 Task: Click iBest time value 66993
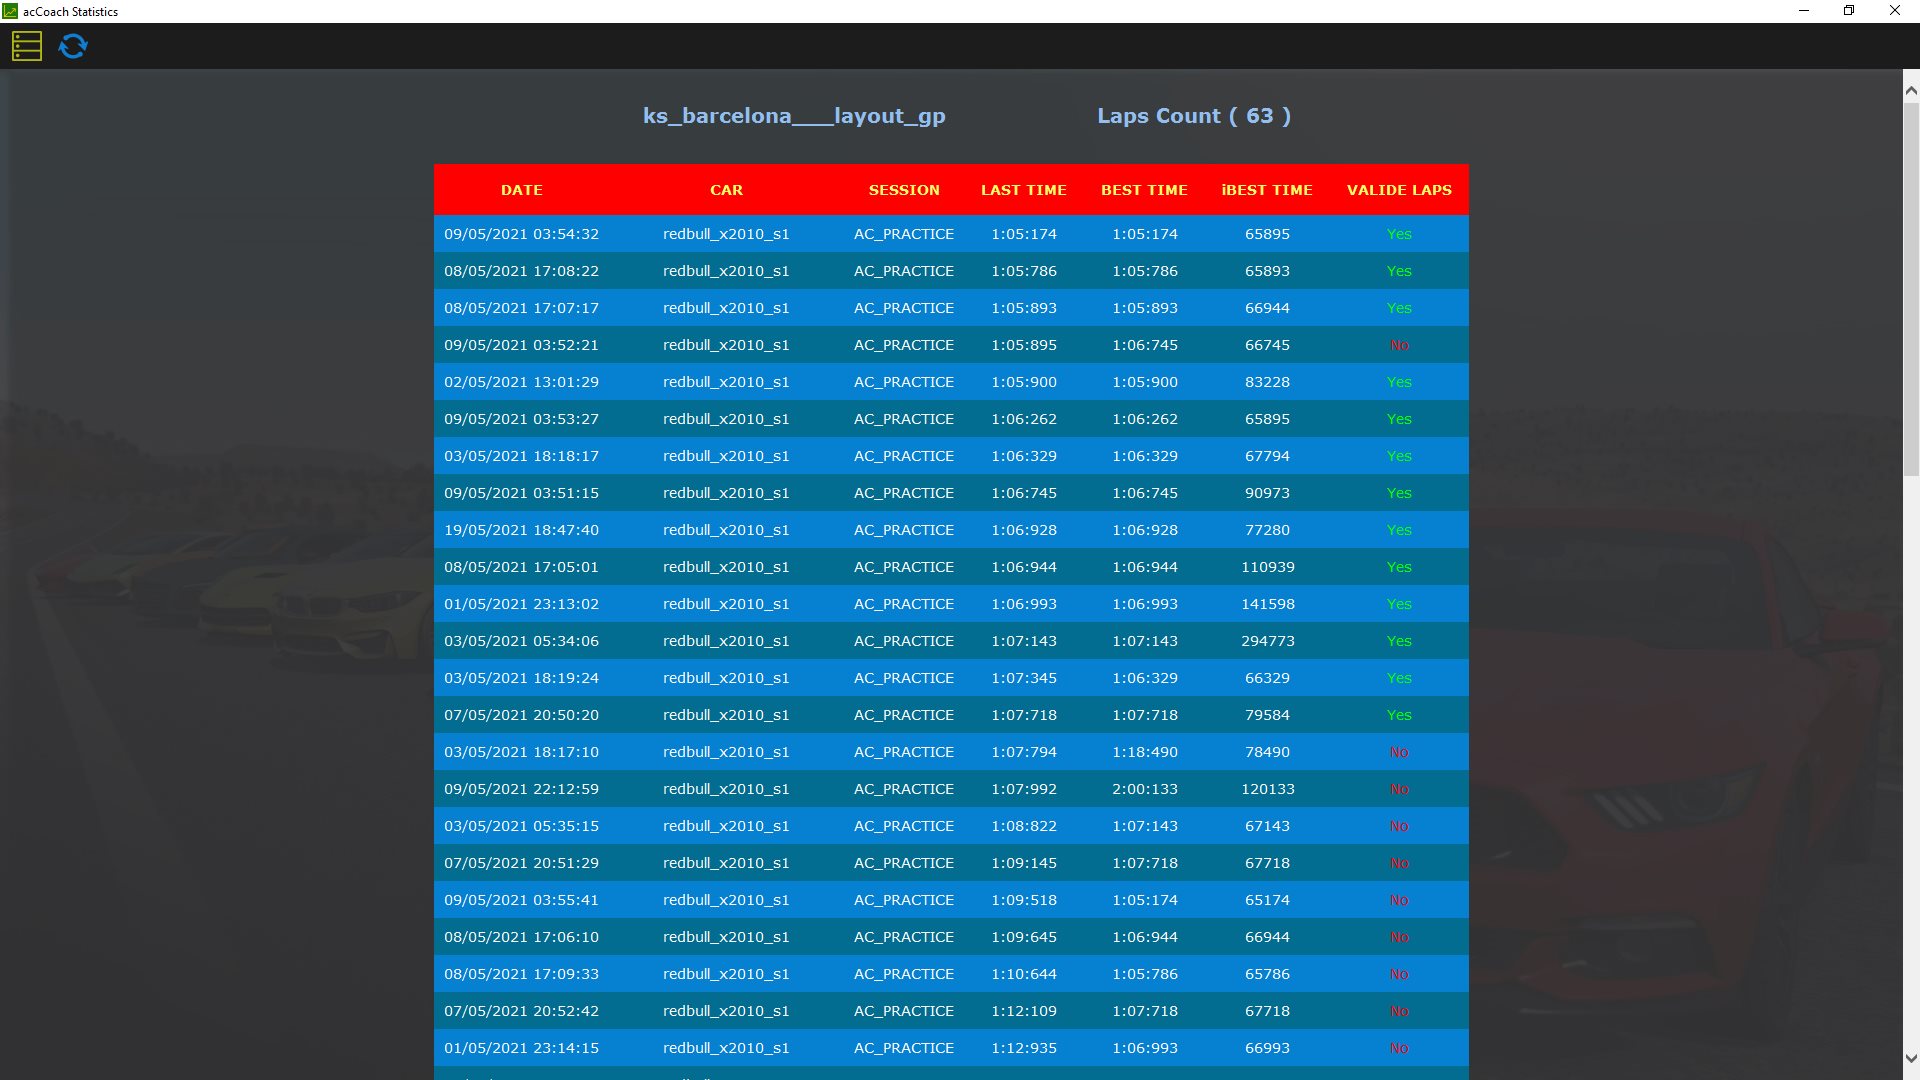[1267, 1048]
